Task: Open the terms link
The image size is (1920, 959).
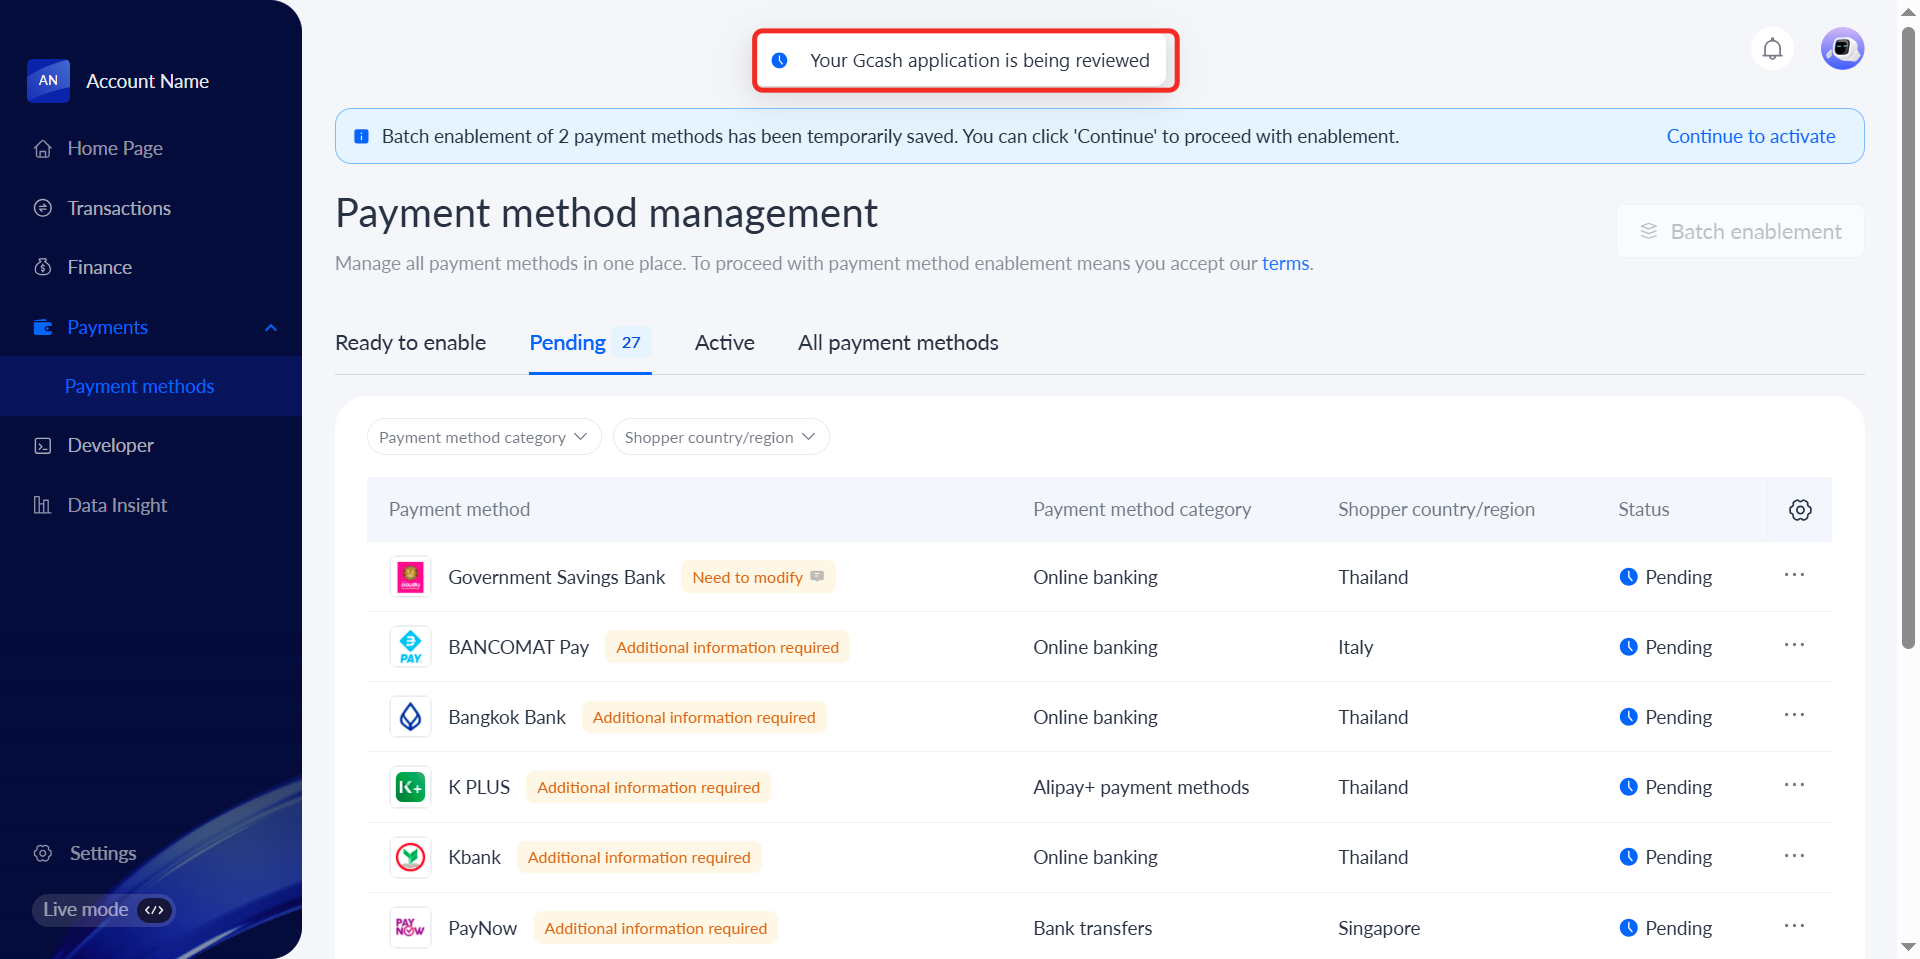Action: pyautogui.click(x=1285, y=263)
